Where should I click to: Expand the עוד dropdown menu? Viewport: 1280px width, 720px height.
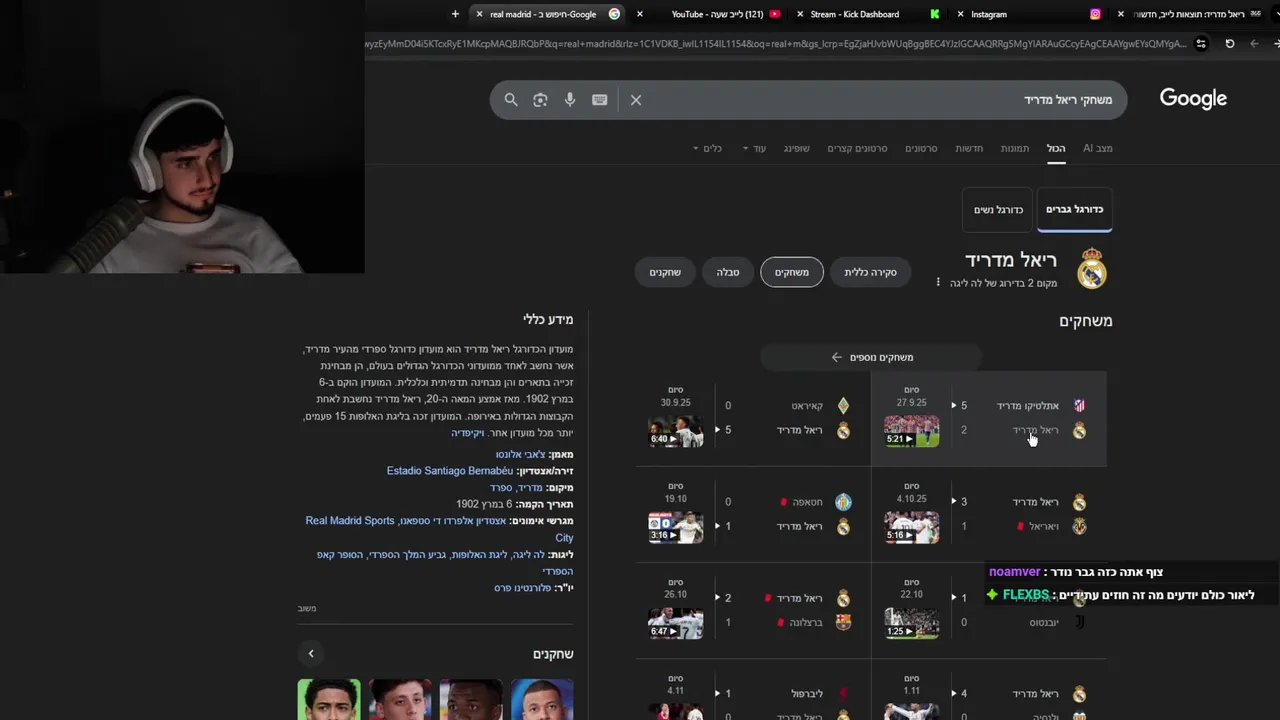[754, 148]
